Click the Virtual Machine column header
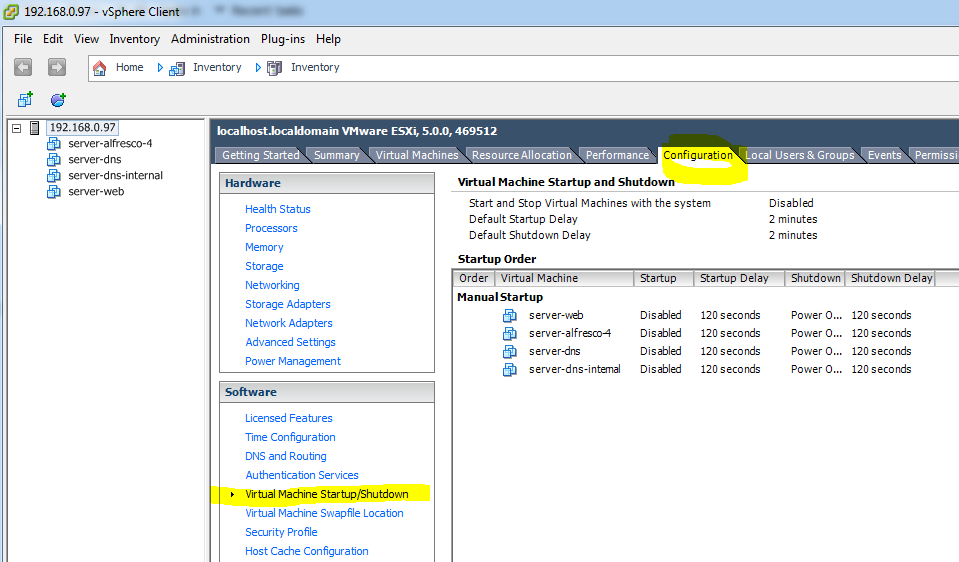Screen dimensions: 959x562 click(x=564, y=278)
